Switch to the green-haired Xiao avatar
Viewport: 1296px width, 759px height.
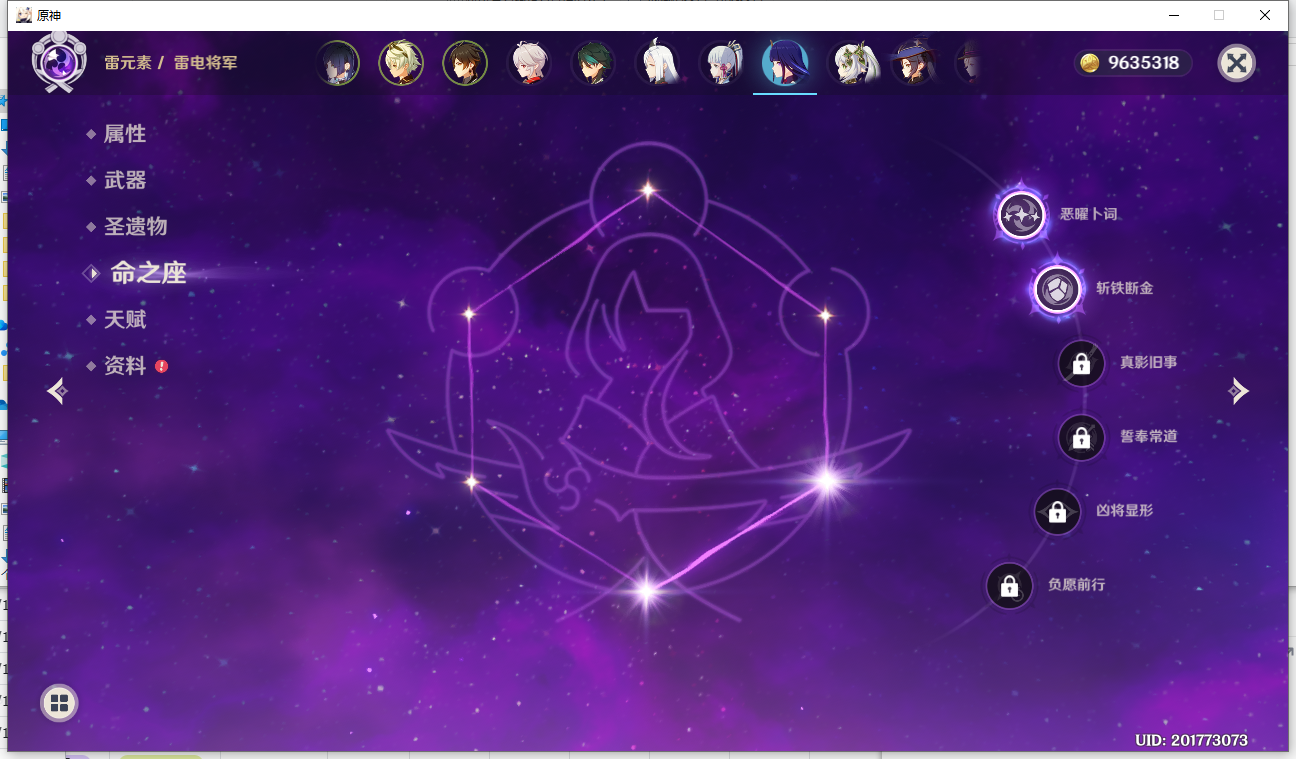click(x=593, y=63)
